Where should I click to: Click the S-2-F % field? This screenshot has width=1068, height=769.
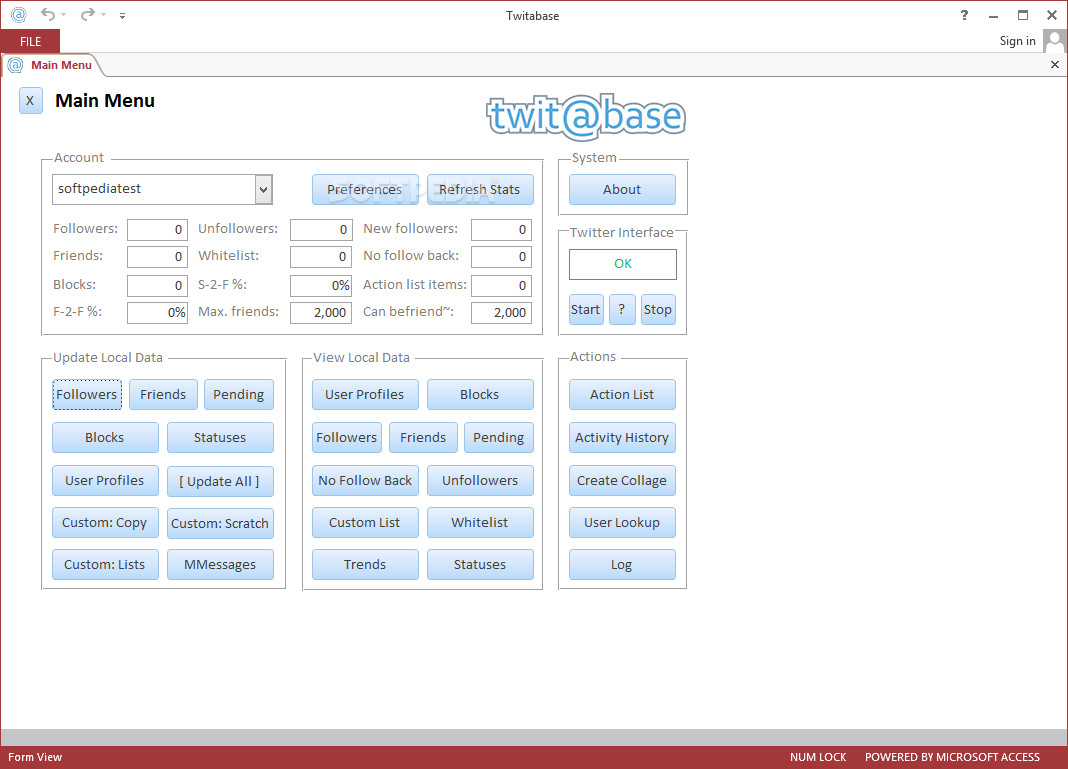[321, 285]
